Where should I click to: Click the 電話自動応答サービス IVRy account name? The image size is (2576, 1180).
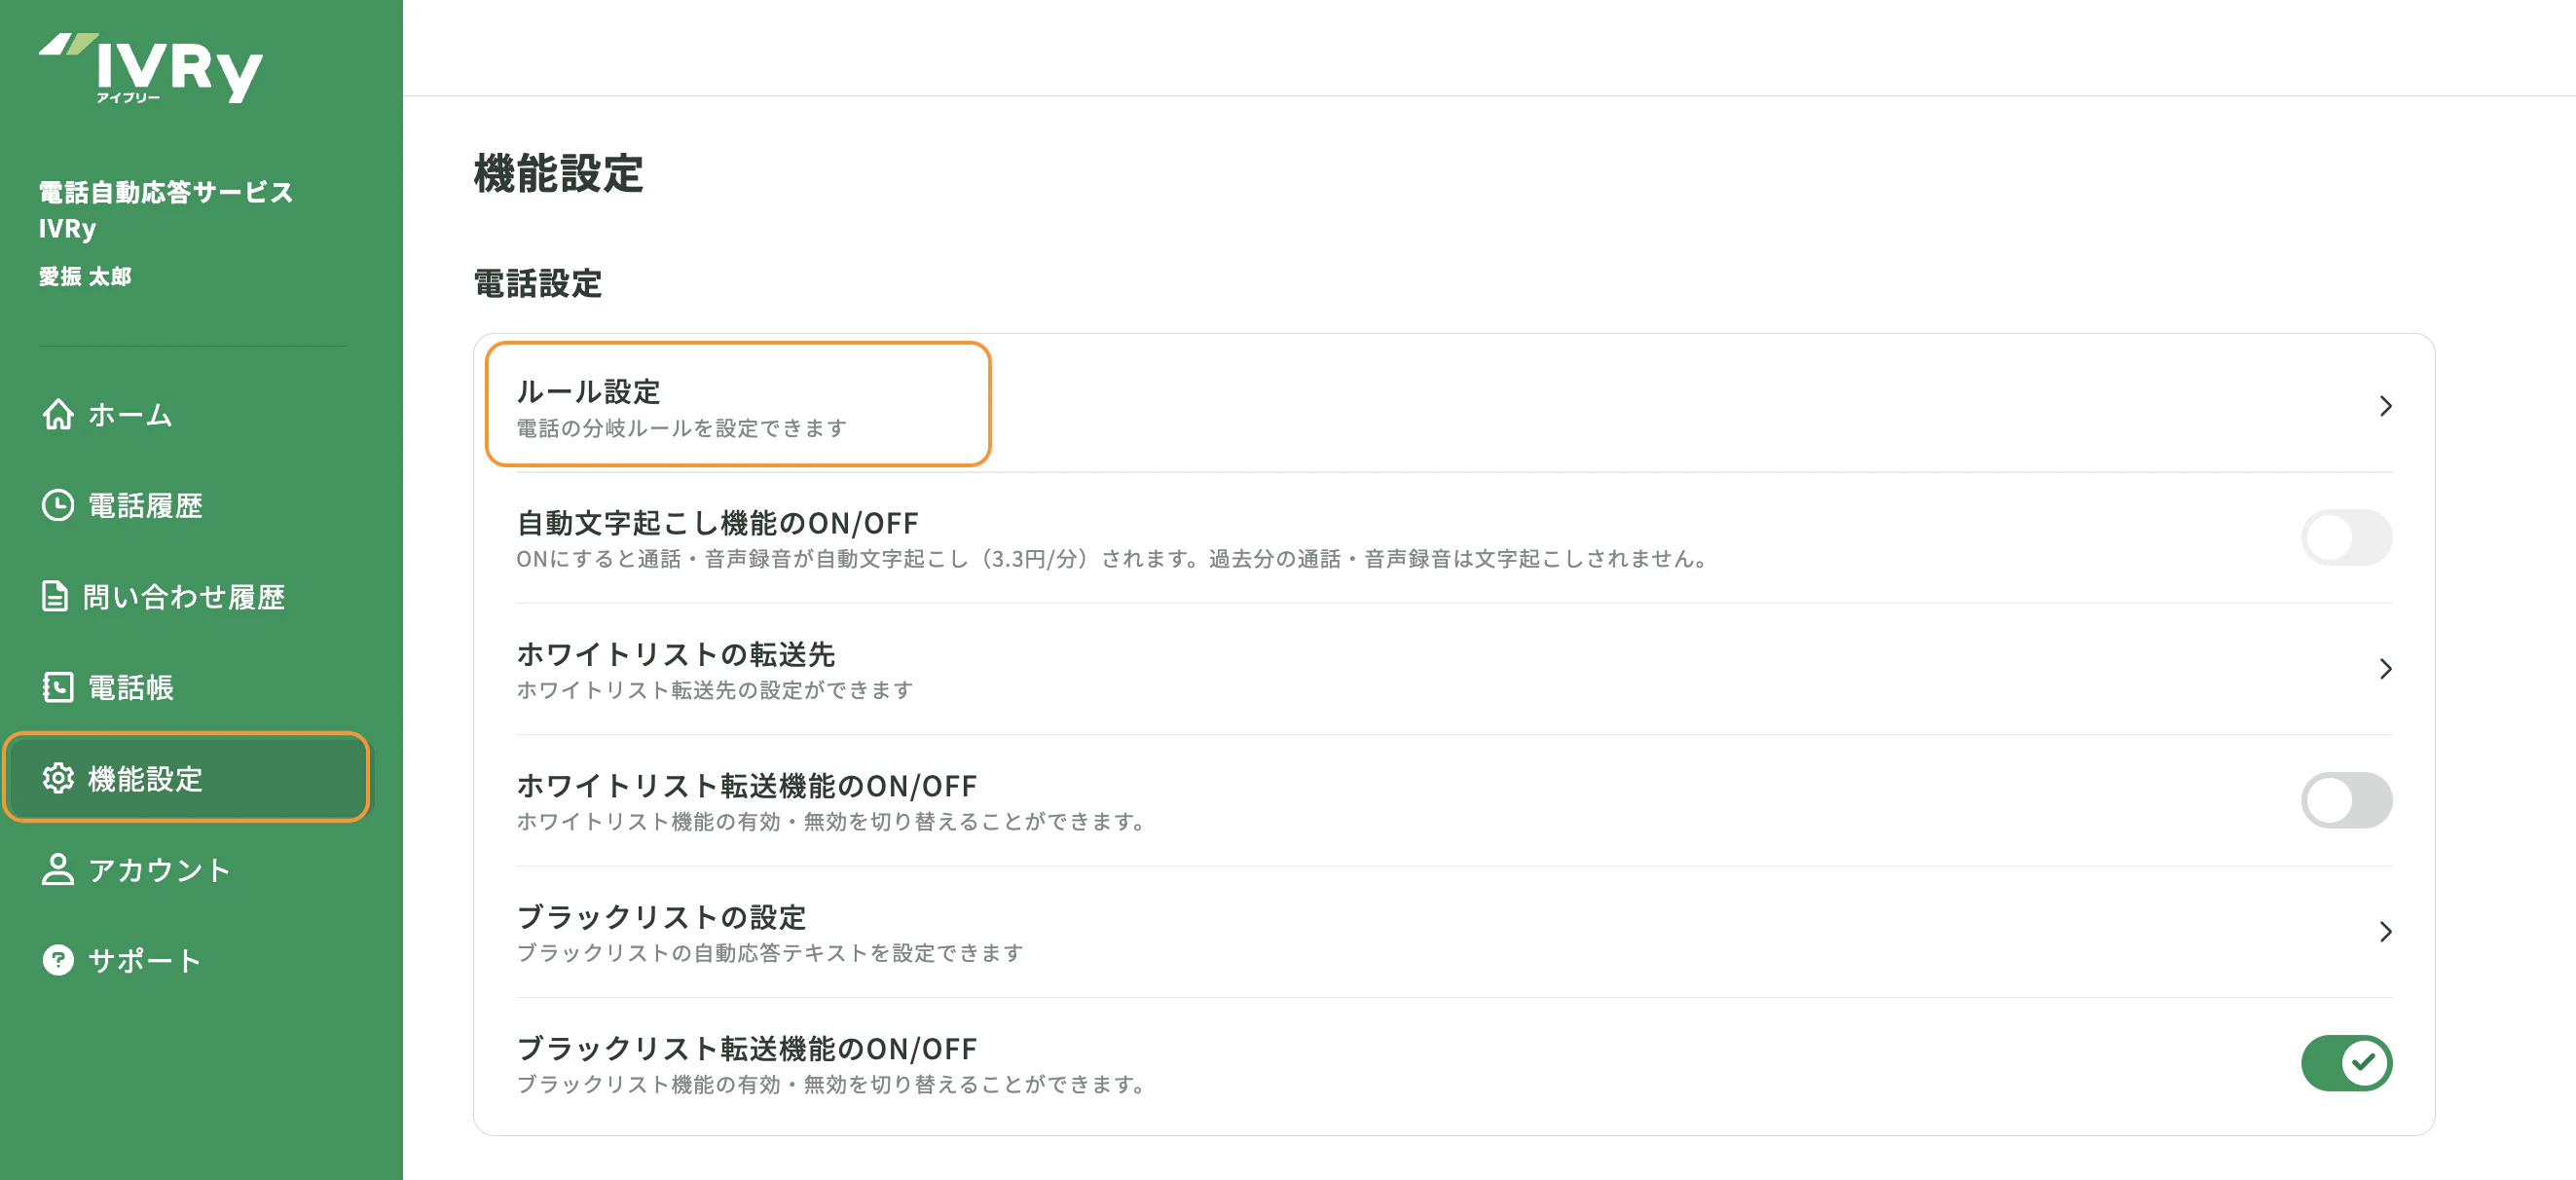[x=166, y=210]
